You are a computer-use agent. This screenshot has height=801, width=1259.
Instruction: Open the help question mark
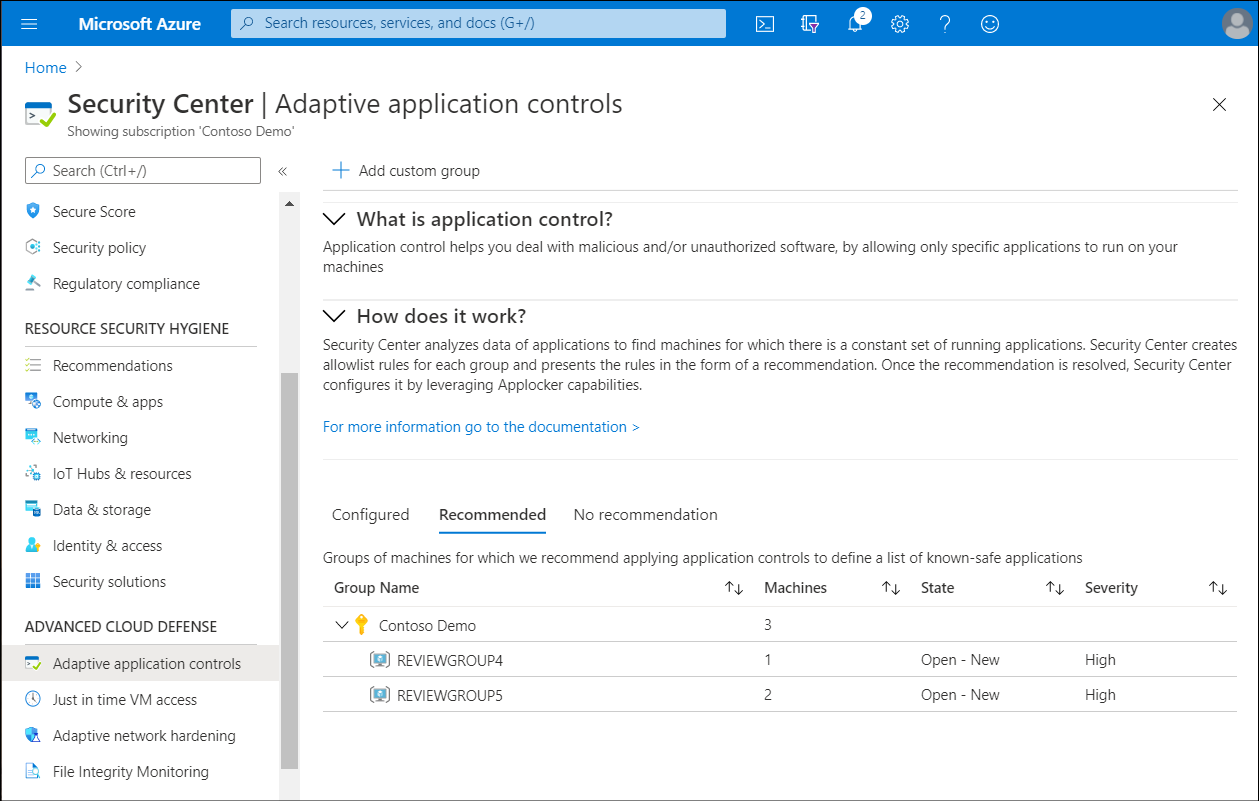945,24
